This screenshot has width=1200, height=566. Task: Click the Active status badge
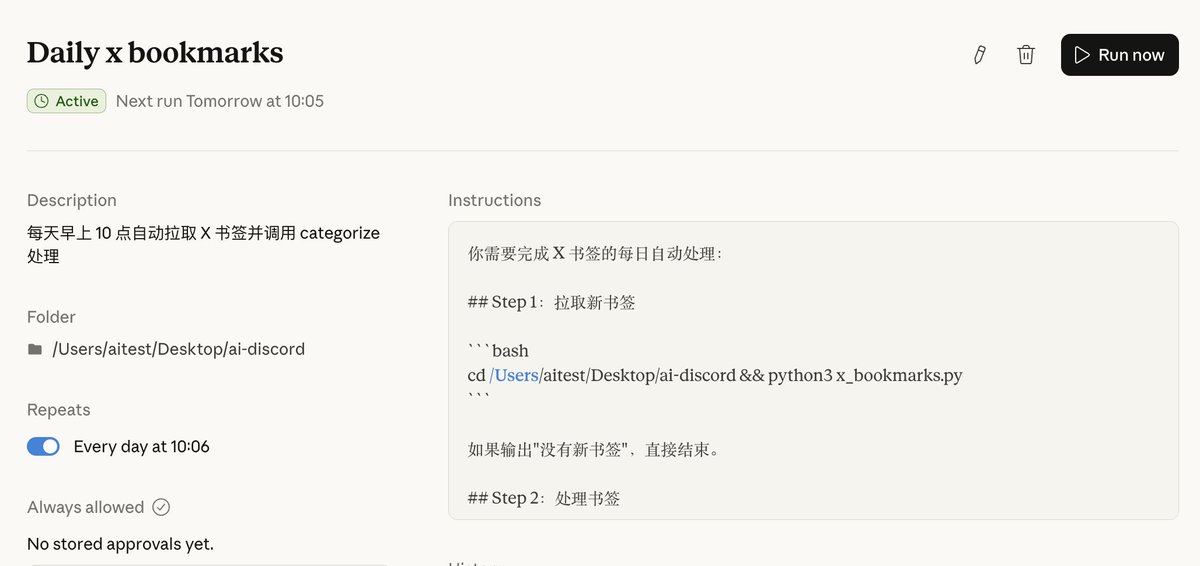[67, 101]
